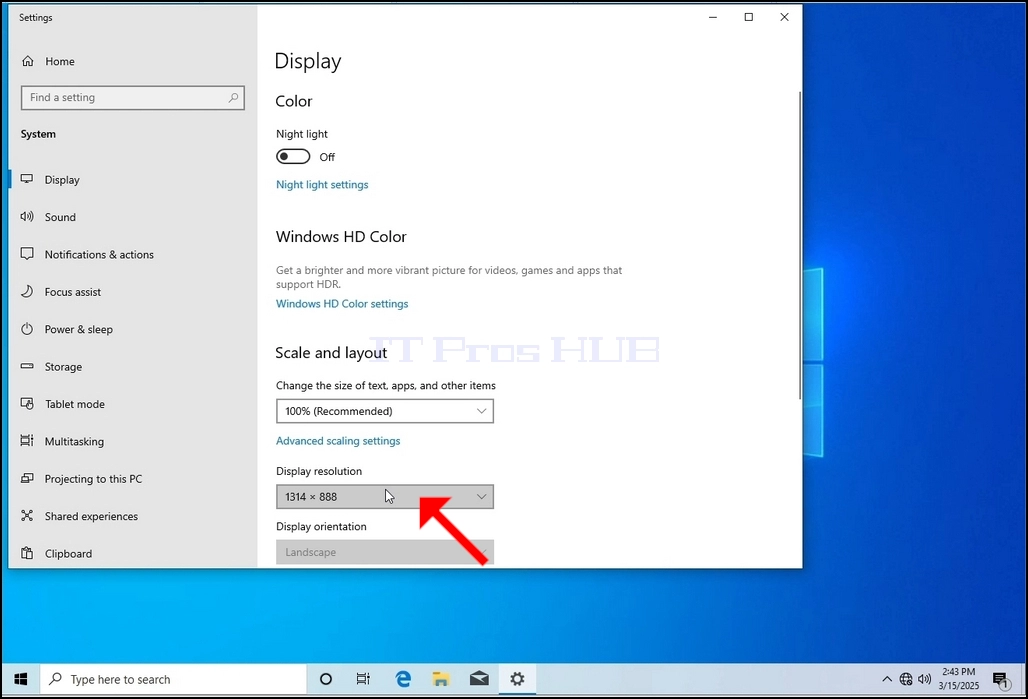Select Shared experiences in sidebar

pos(133,516)
